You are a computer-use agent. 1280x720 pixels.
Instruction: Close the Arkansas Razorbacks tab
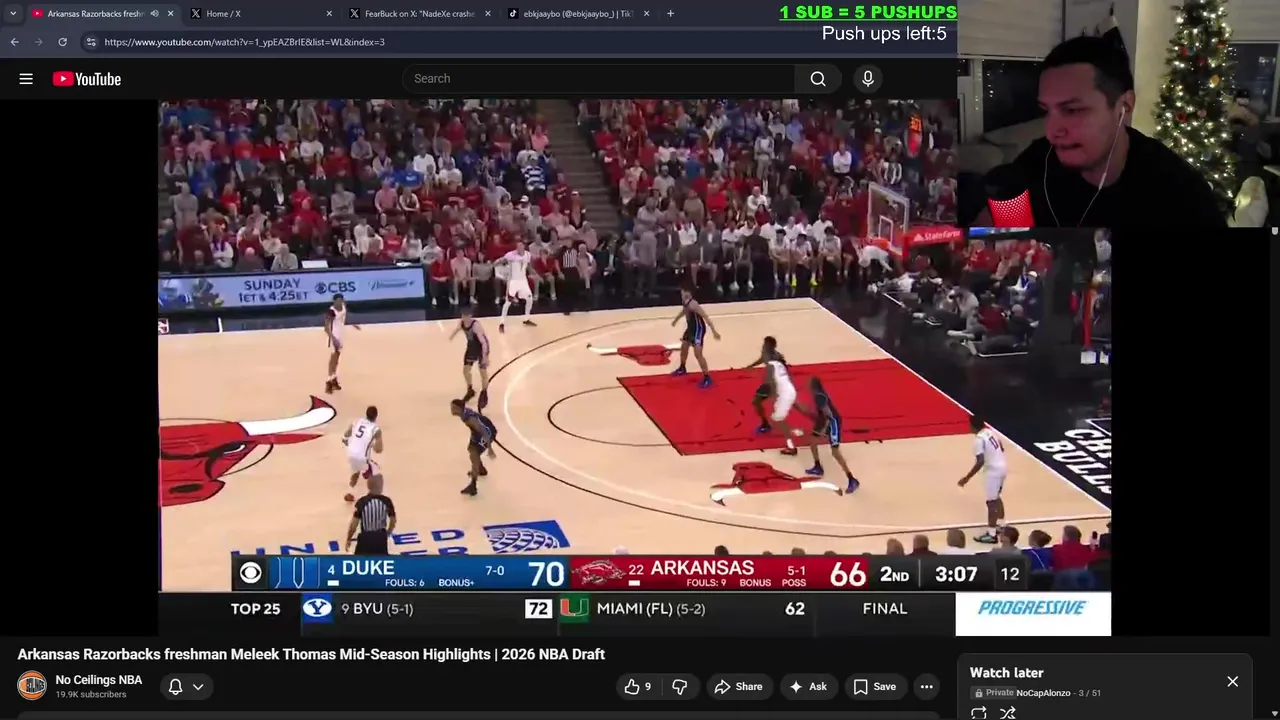[x=170, y=14]
